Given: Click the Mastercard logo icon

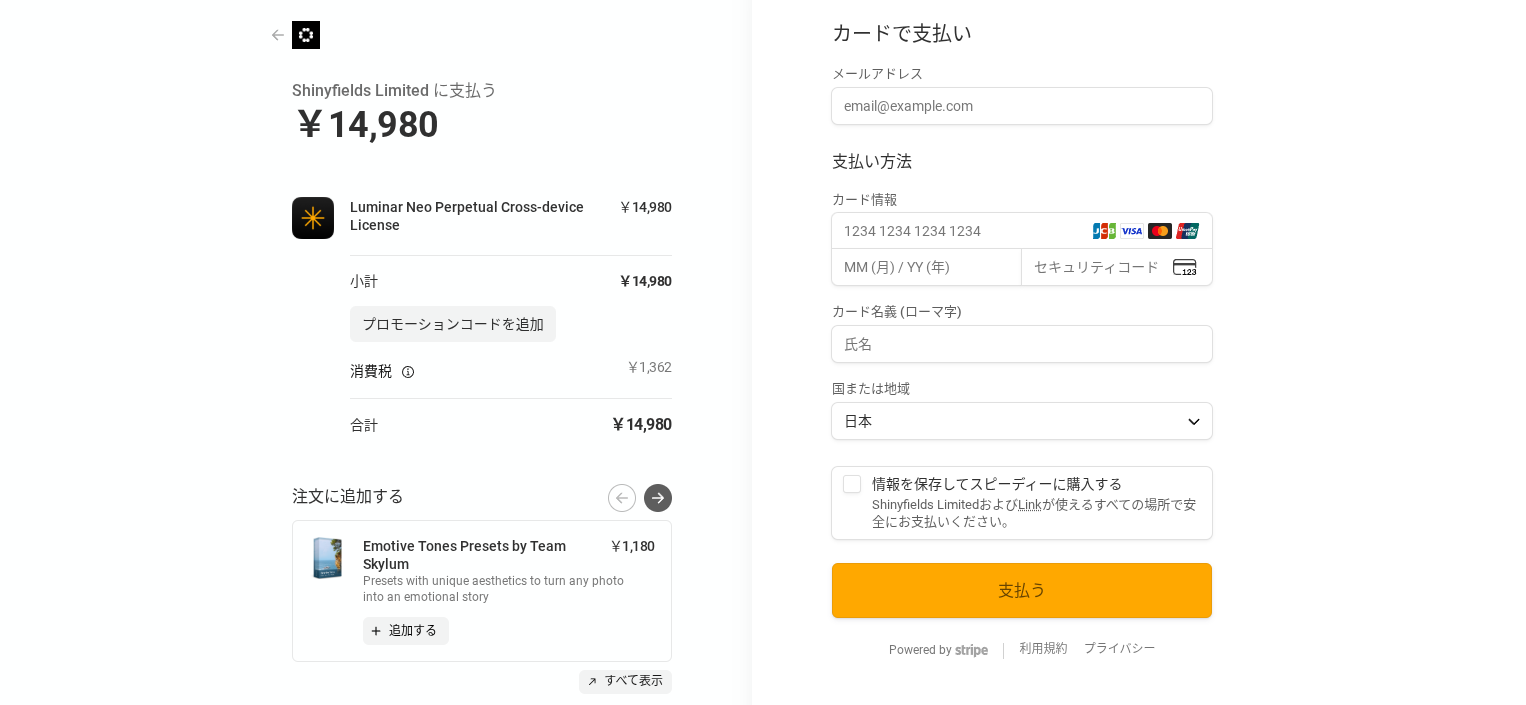Looking at the screenshot, I should tap(1160, 231).
